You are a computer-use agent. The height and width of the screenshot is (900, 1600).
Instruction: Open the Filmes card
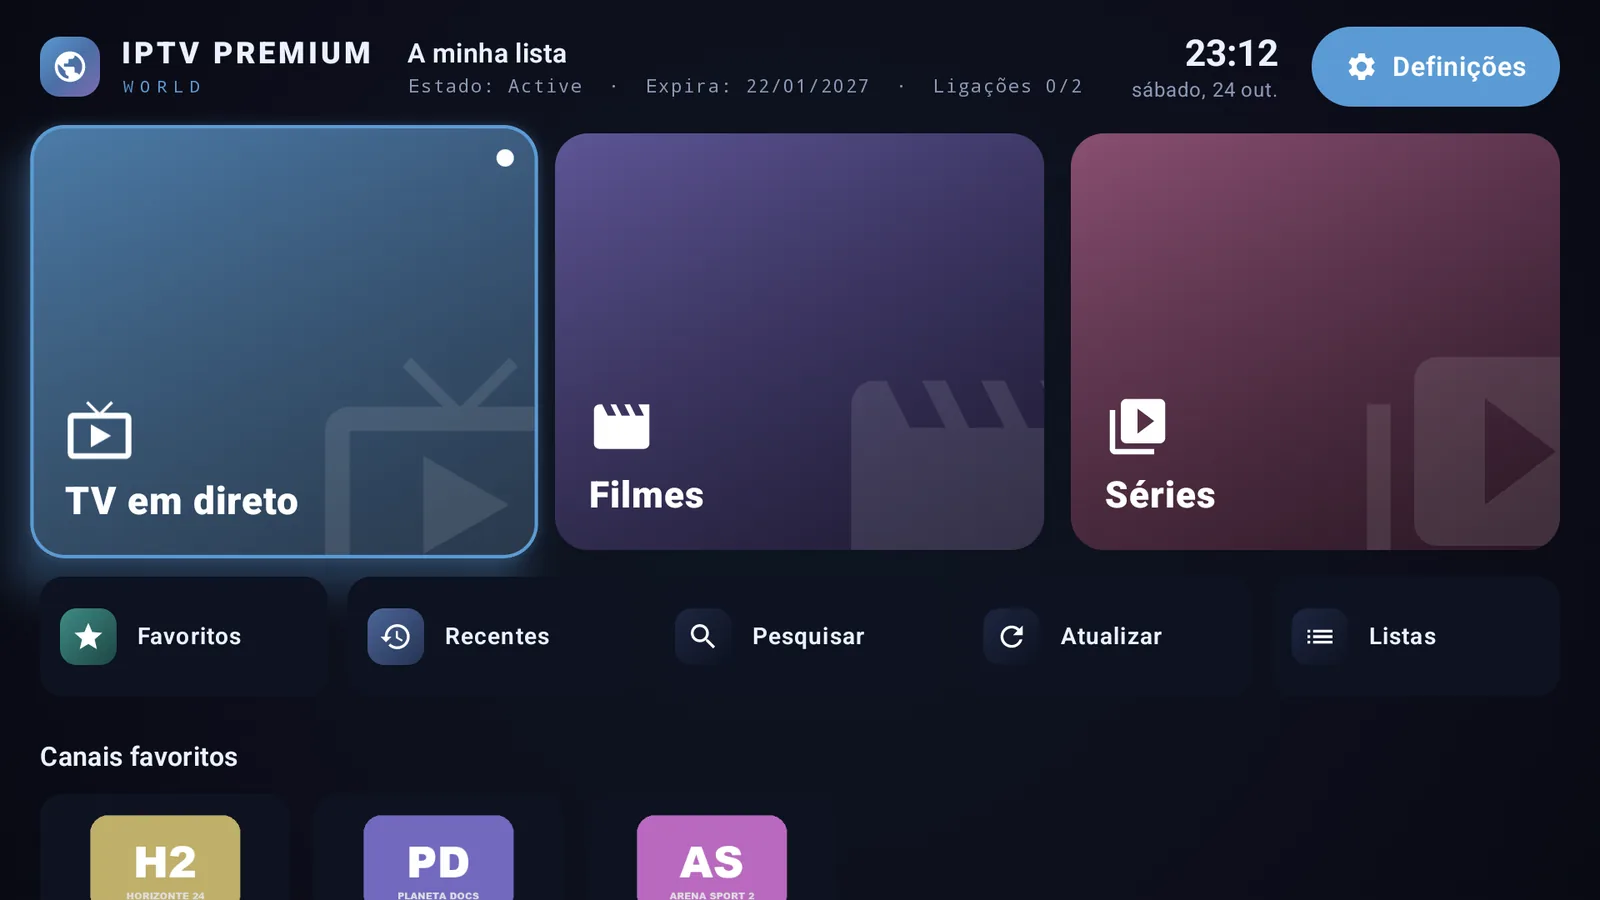tap(799, 341)
